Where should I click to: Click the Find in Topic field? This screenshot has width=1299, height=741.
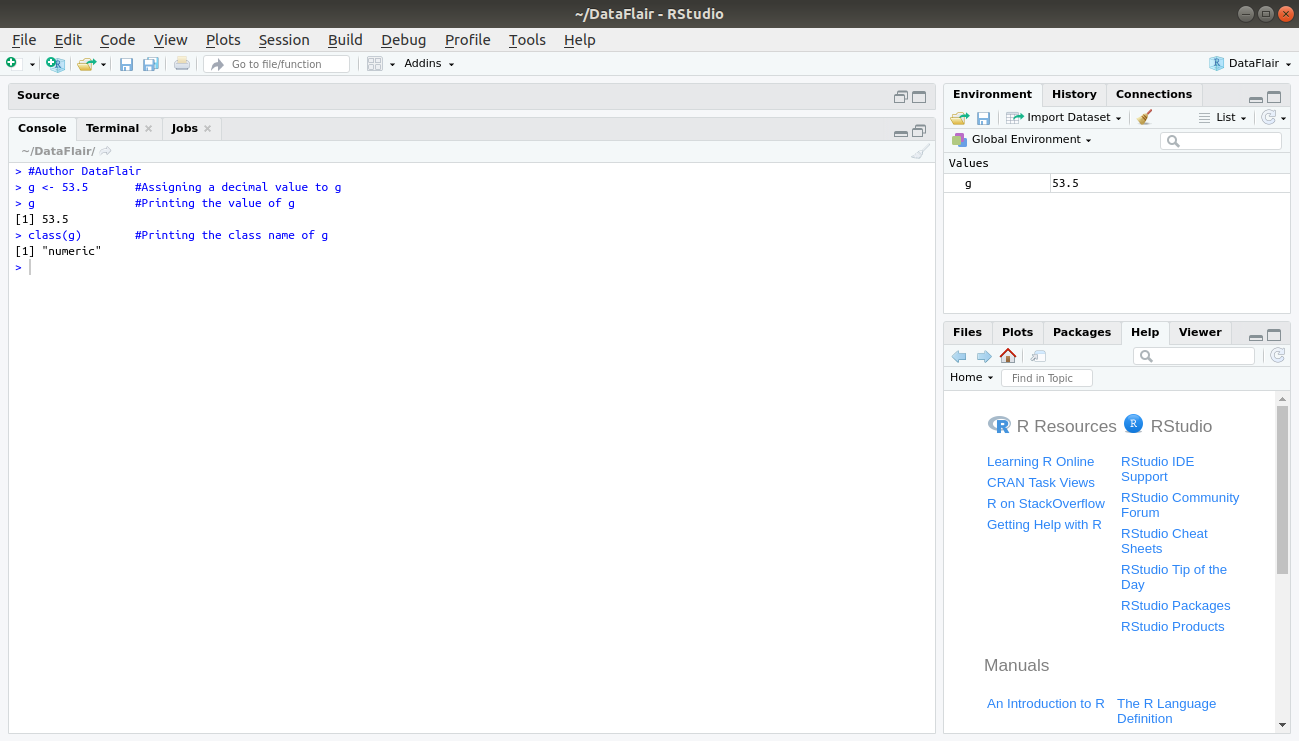point(1047,378)
